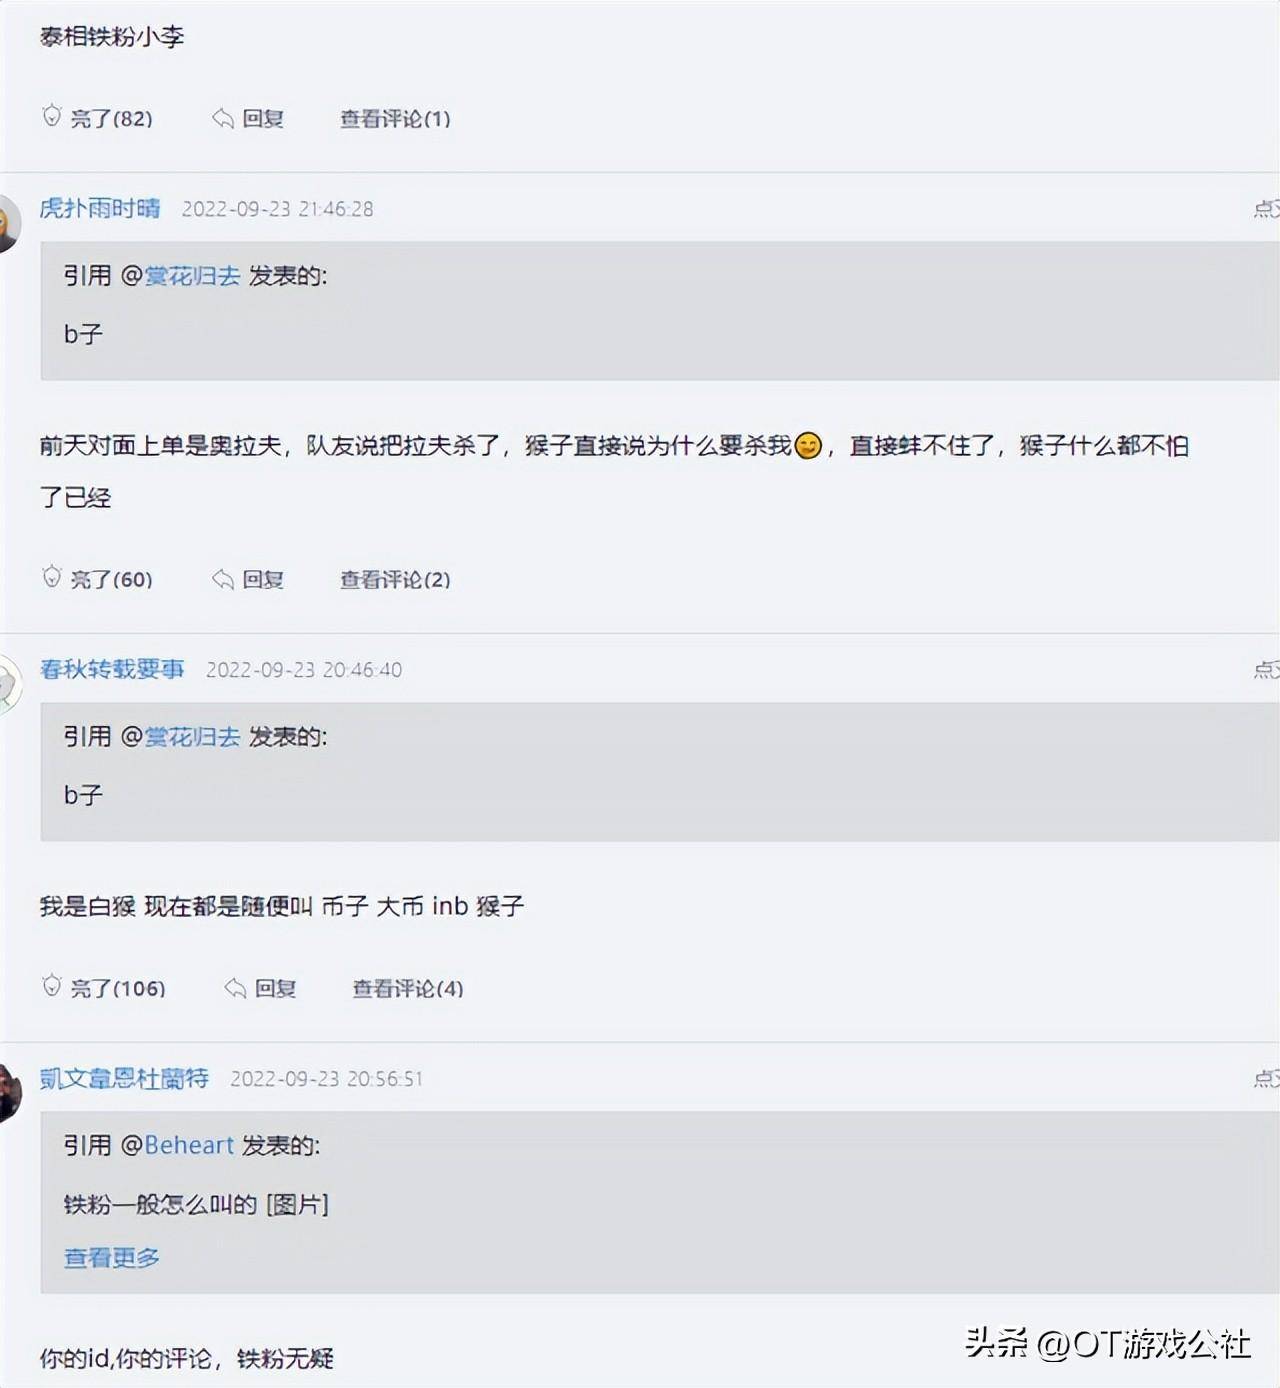Image resolution: width=1280 pixels, height=1388 pixels.
Task: Click reply bubble icon beside 亮了(82)
Action: coord(222,119)
